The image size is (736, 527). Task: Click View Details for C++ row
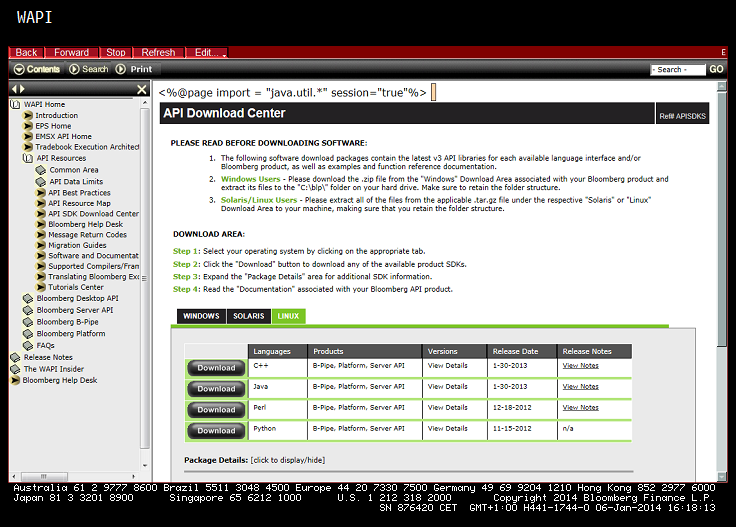[x=447, y=366]
